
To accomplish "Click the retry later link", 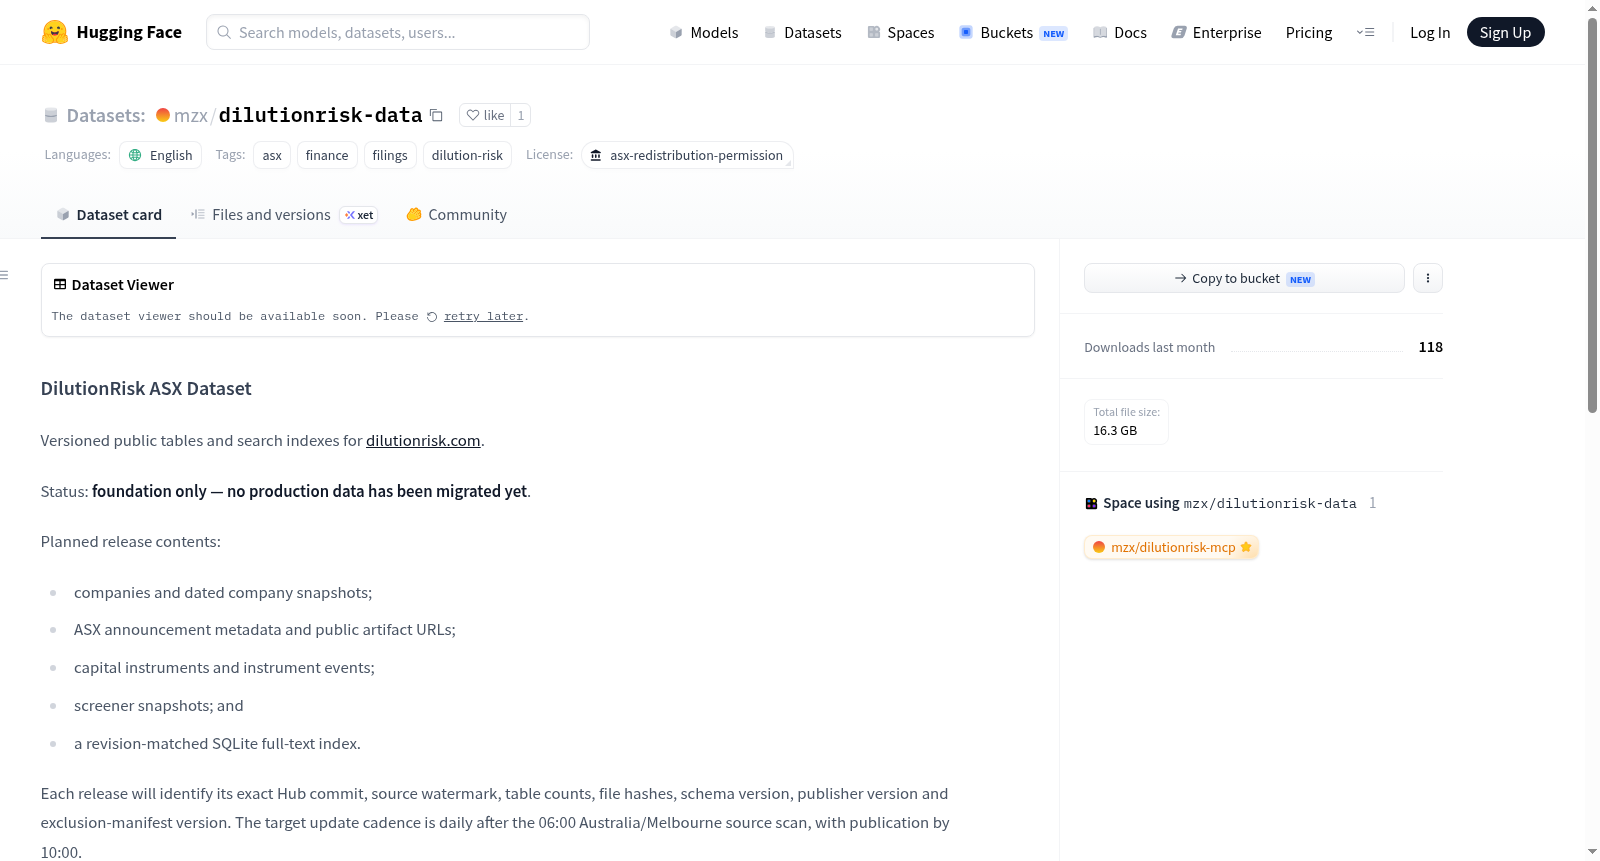I will click(484, 316).
